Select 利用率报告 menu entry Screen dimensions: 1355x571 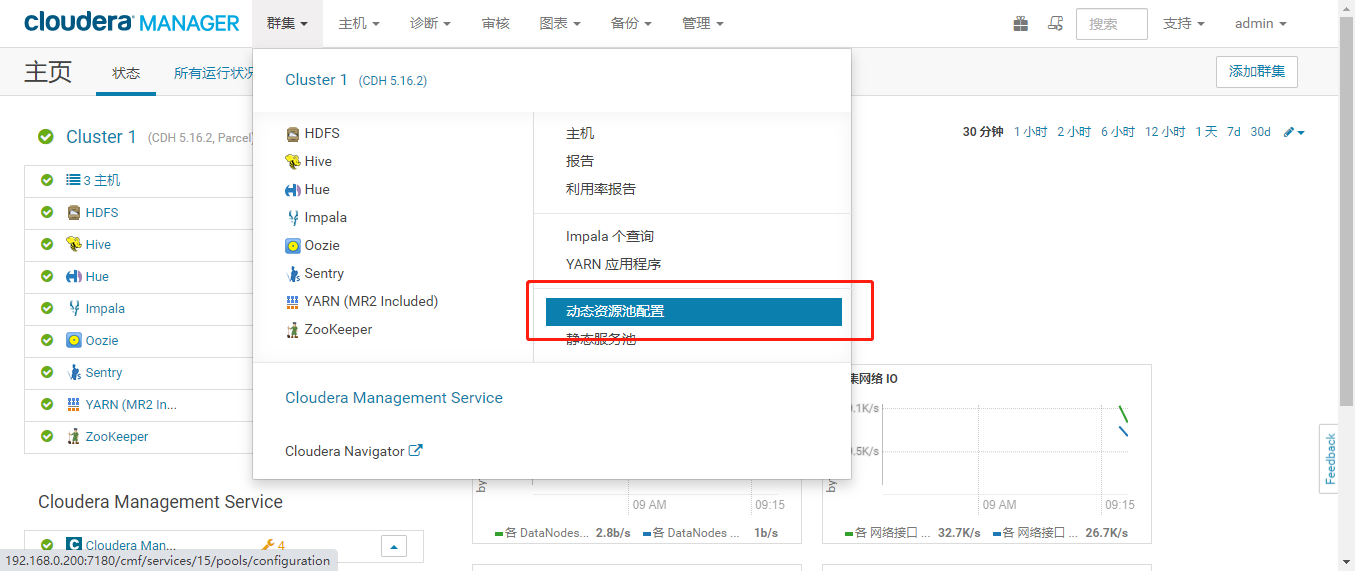pos(601,189)
